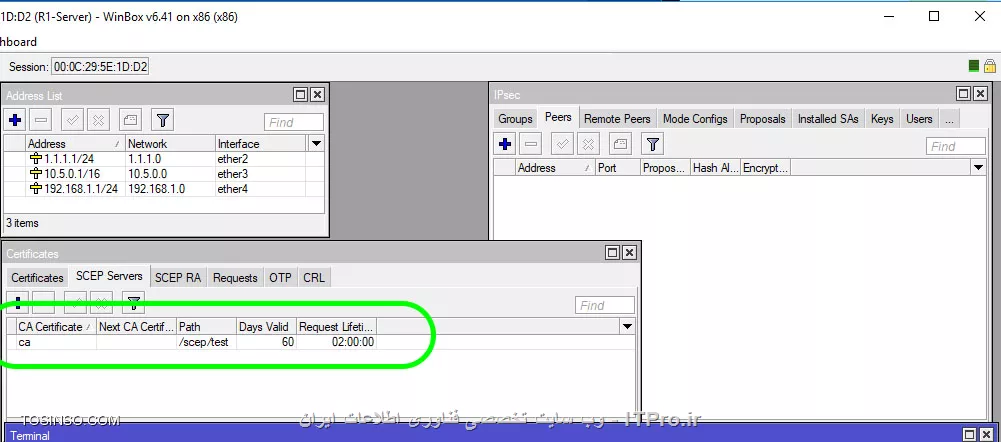Click the lock icon beside session bar

coord(990,66)
